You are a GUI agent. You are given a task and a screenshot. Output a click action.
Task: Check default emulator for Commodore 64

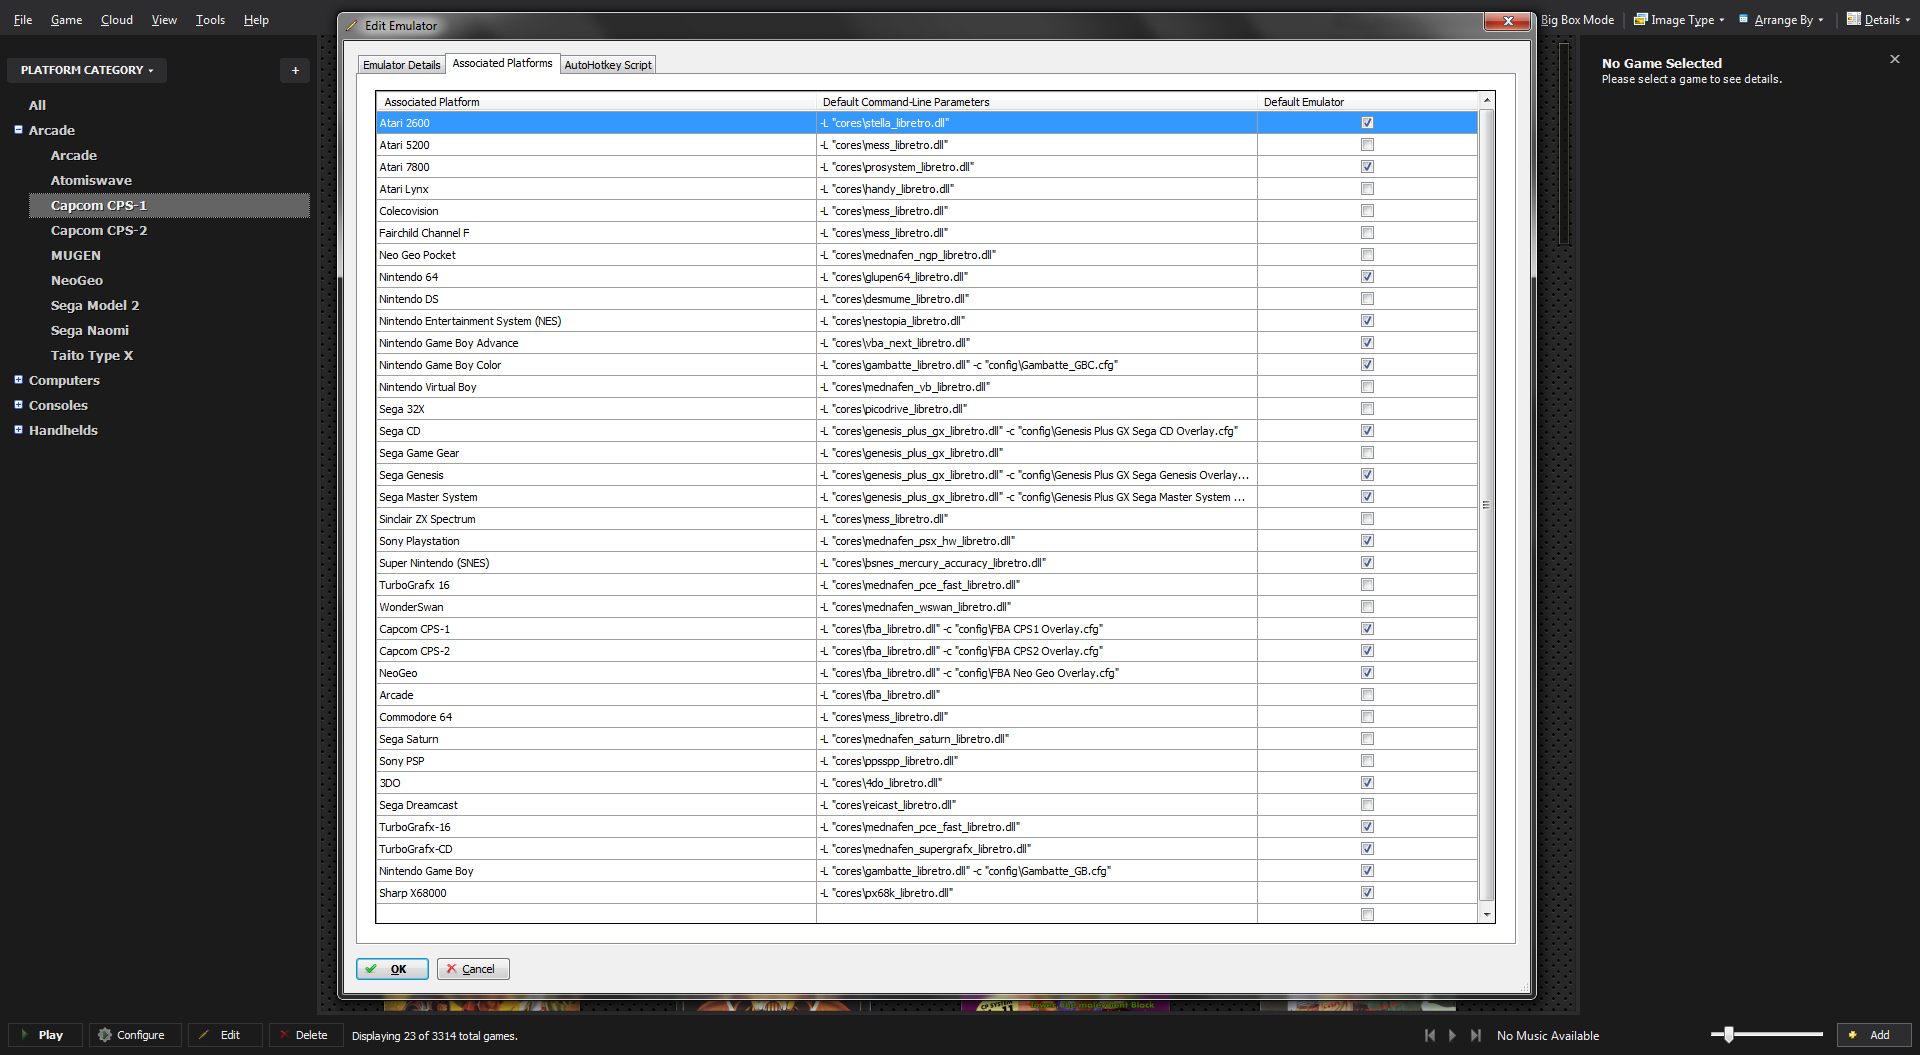(x=1367, y=717)
